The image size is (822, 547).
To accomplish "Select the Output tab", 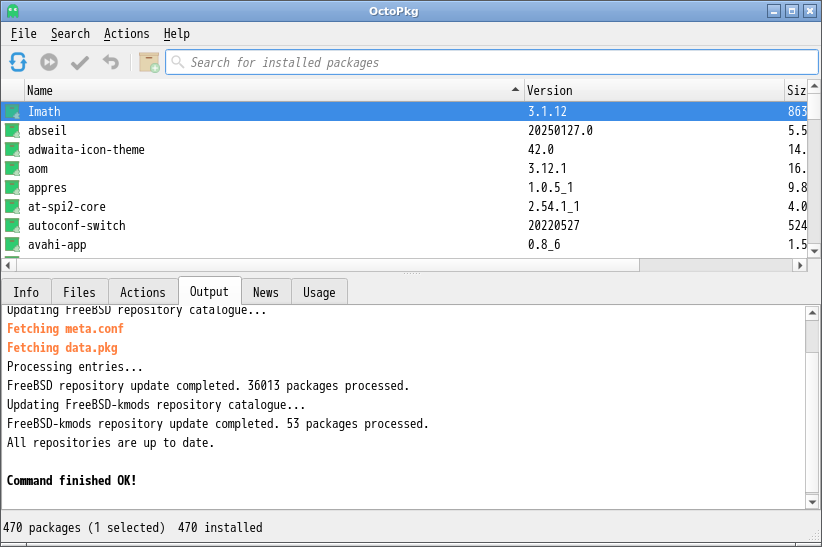I will (209, 291).
